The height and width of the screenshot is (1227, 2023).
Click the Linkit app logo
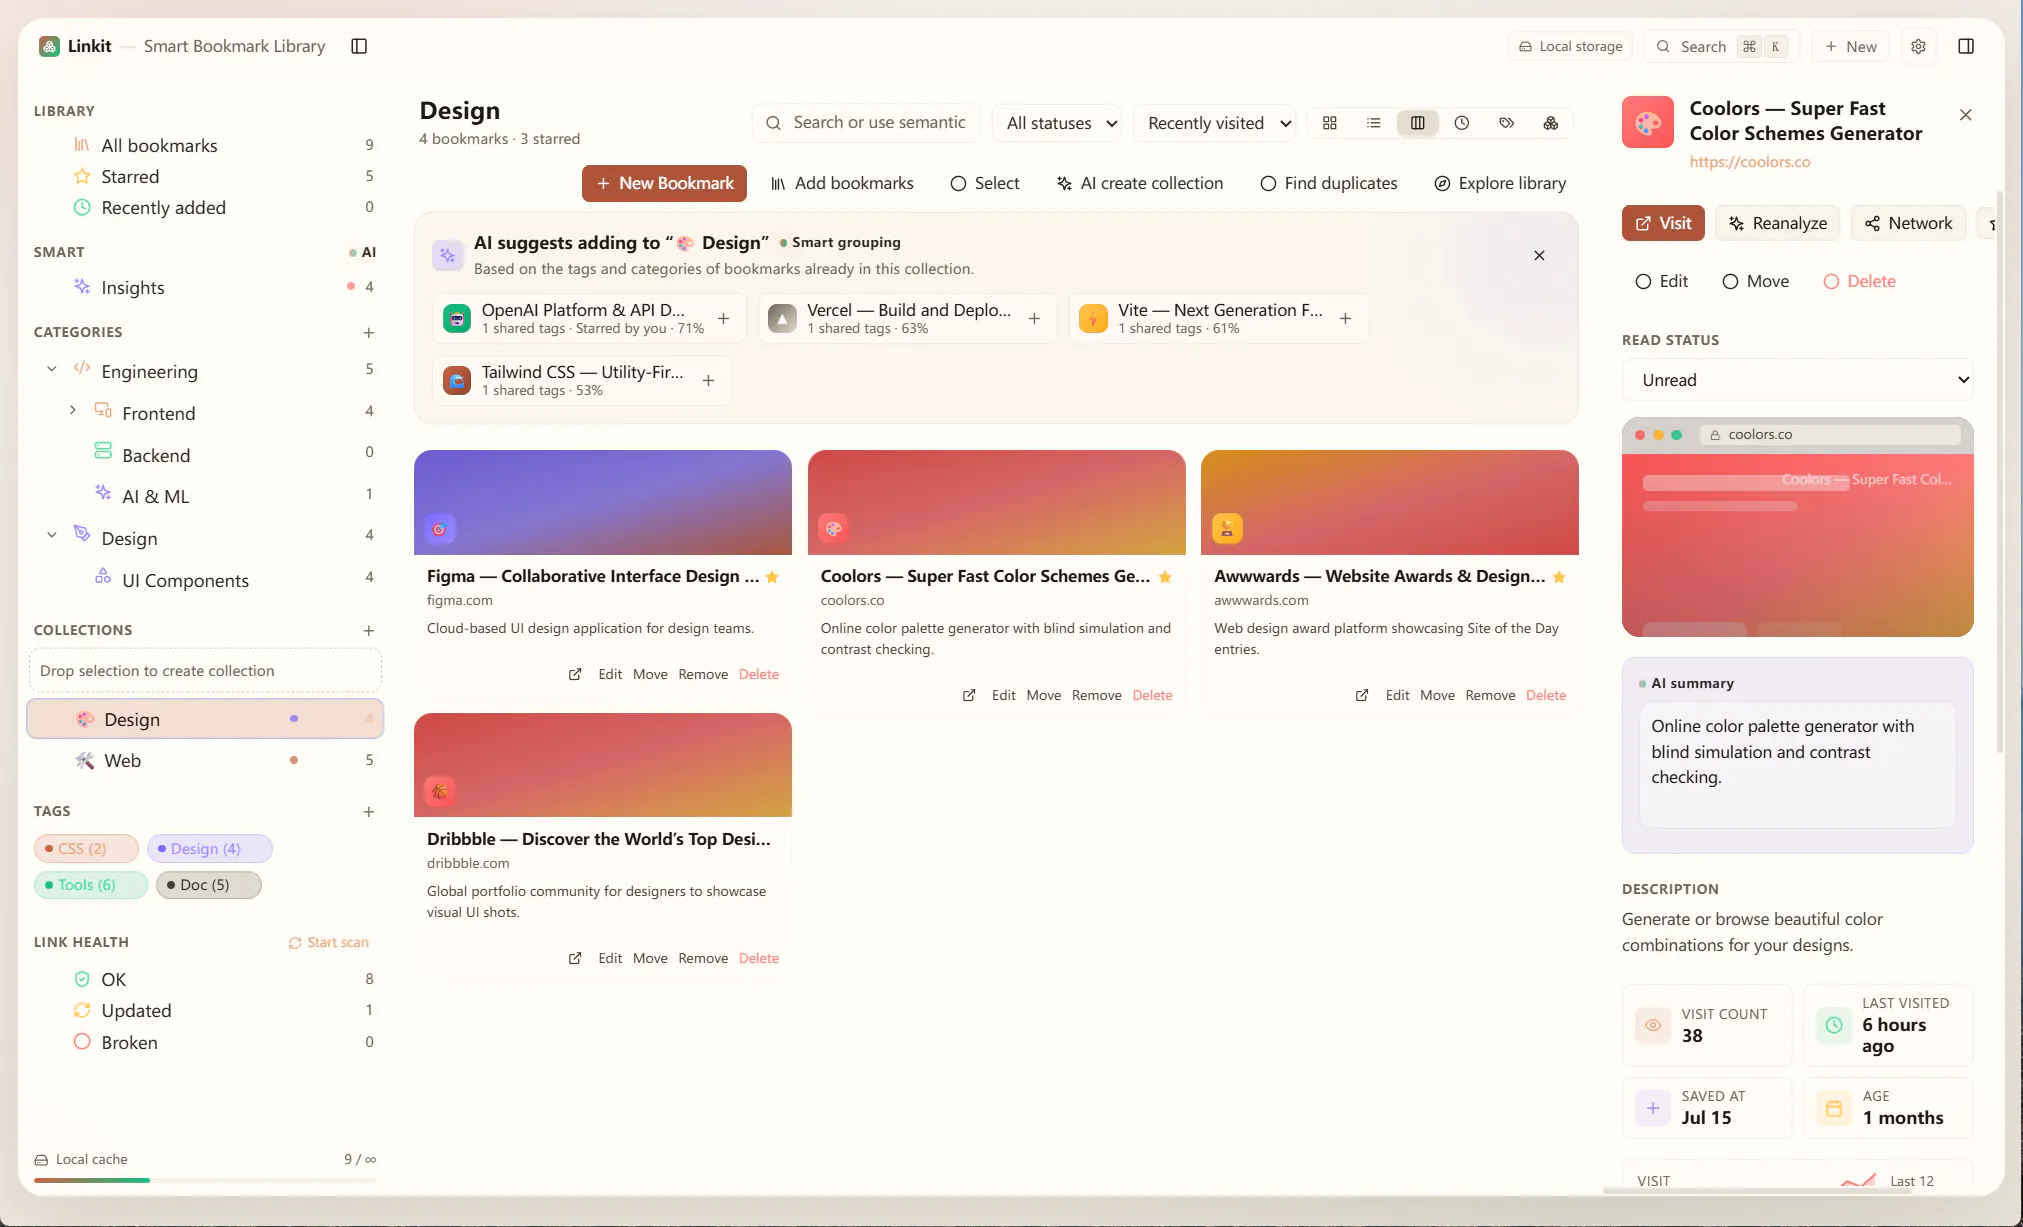[49, 46]
